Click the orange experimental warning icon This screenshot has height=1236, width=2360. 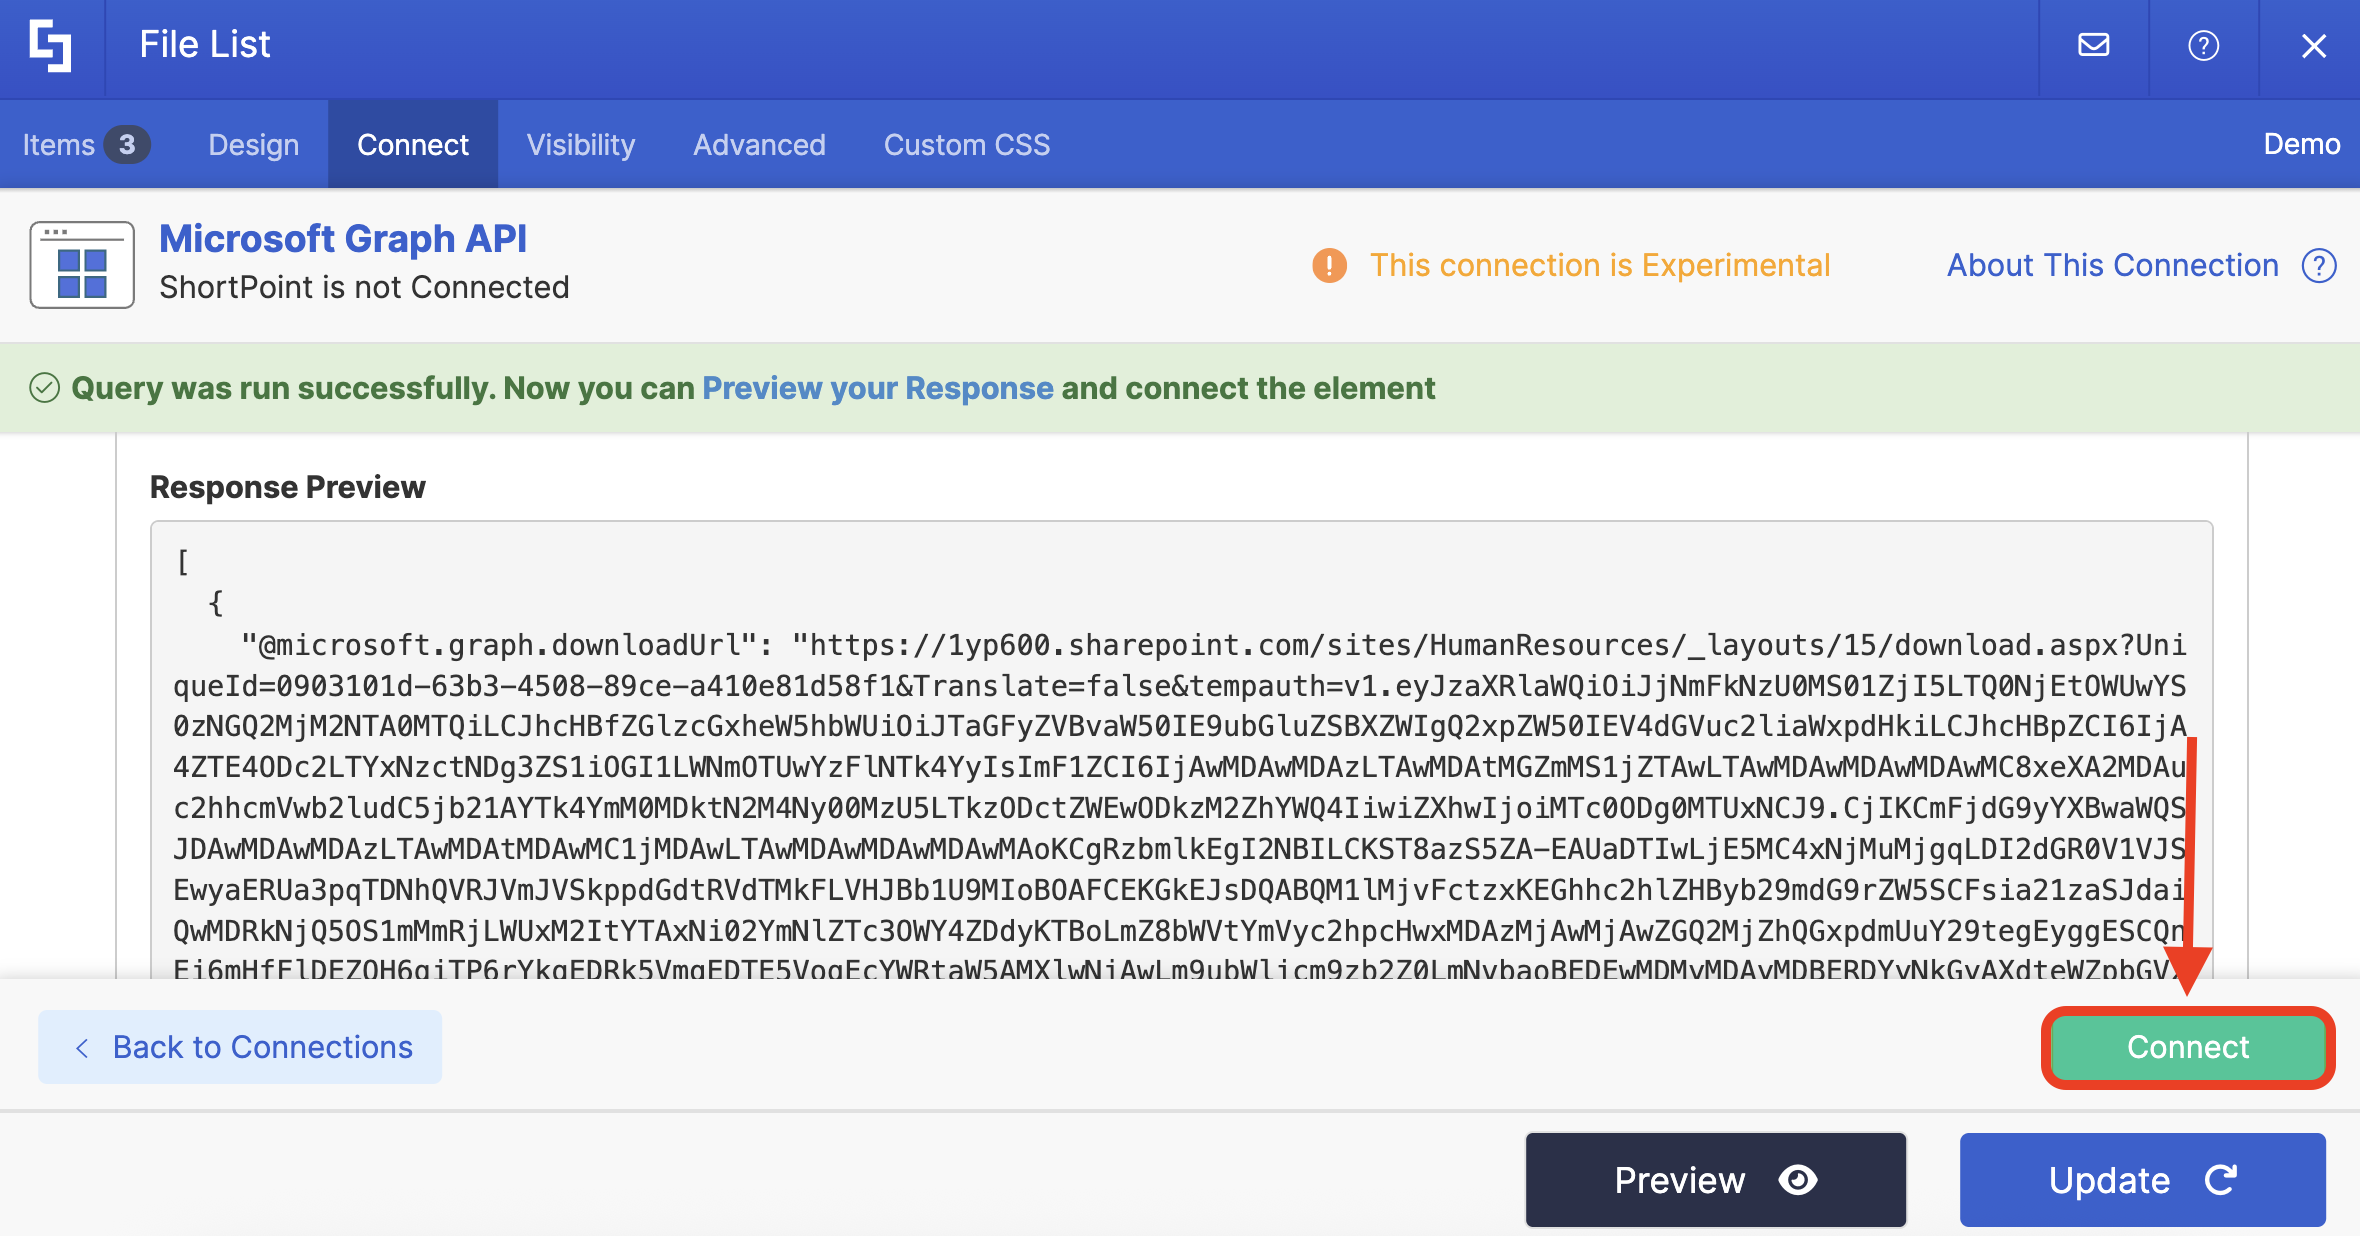[x=1329, y=266]
